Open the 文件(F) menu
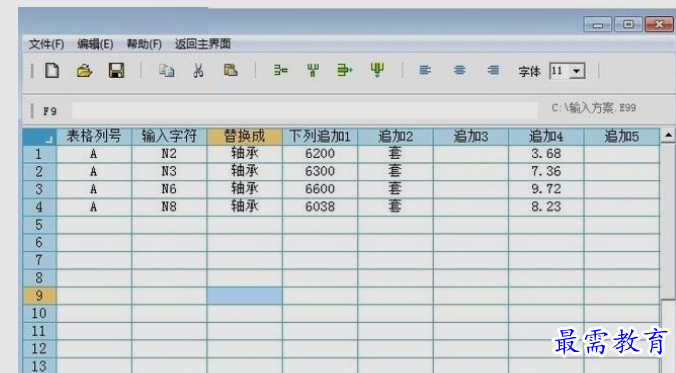 (x=46, y=44)
